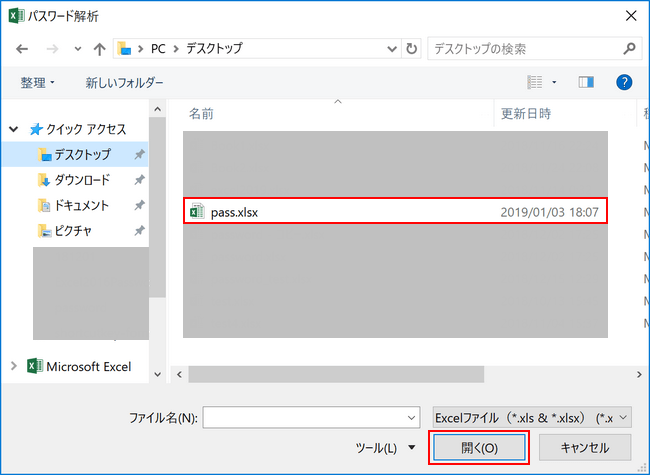Click the キャンセル button
Screen dimensions: 650x475
click(585, 448)
